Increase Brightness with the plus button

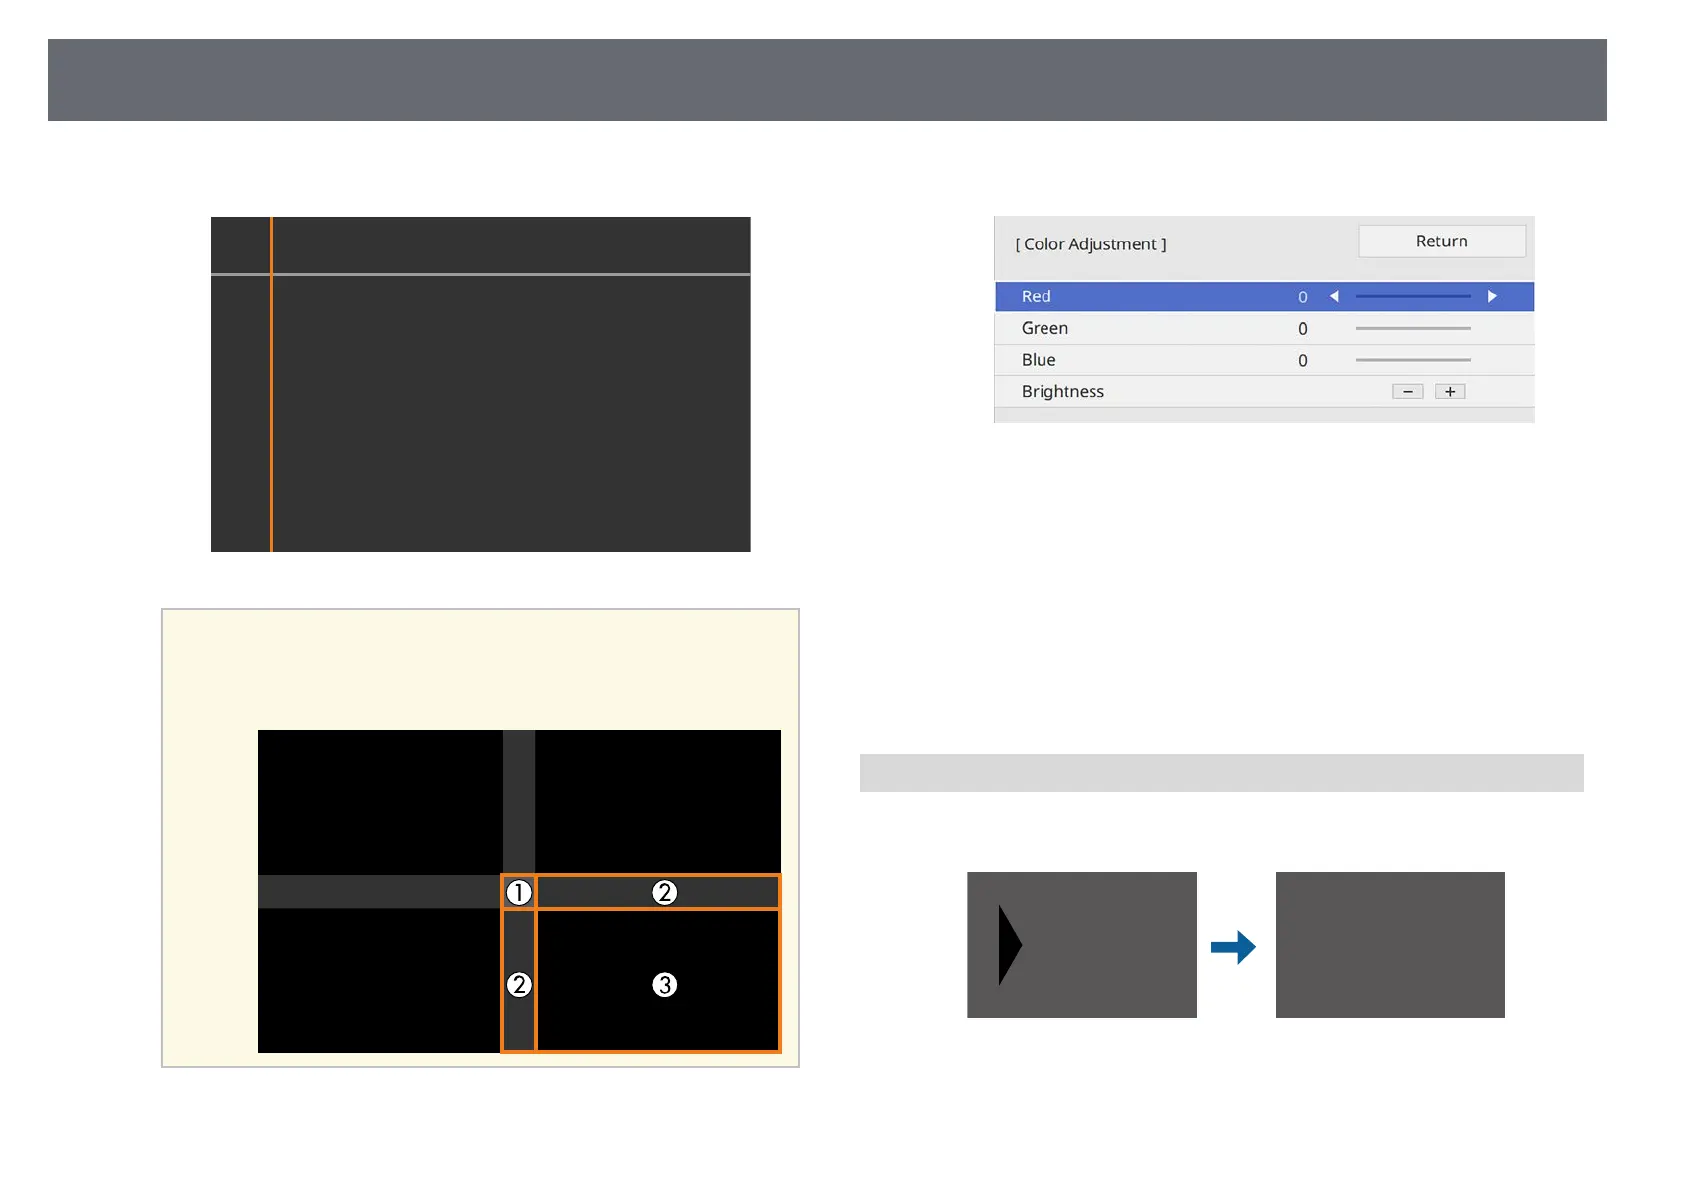tap(1449, 392)
